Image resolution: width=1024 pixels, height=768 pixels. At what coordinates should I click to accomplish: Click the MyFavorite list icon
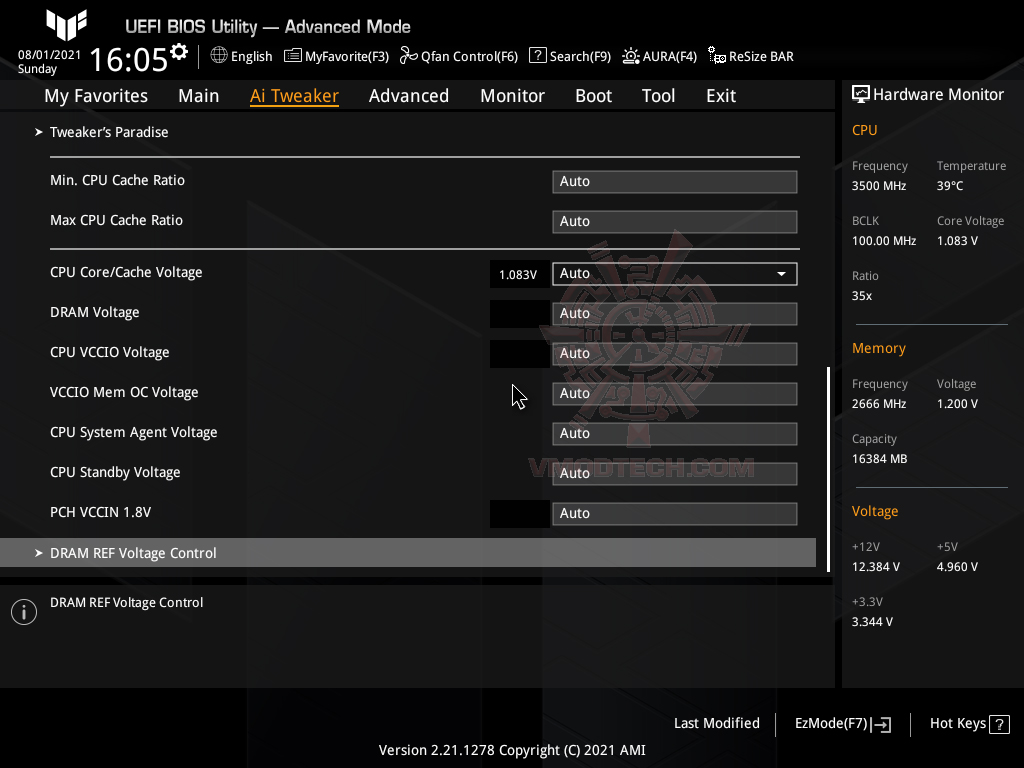pos(293,56)
